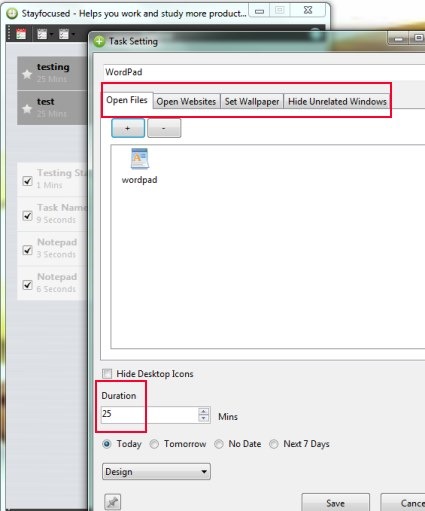
Task: Click the star next to the testing task
Action: pos(27,74)
